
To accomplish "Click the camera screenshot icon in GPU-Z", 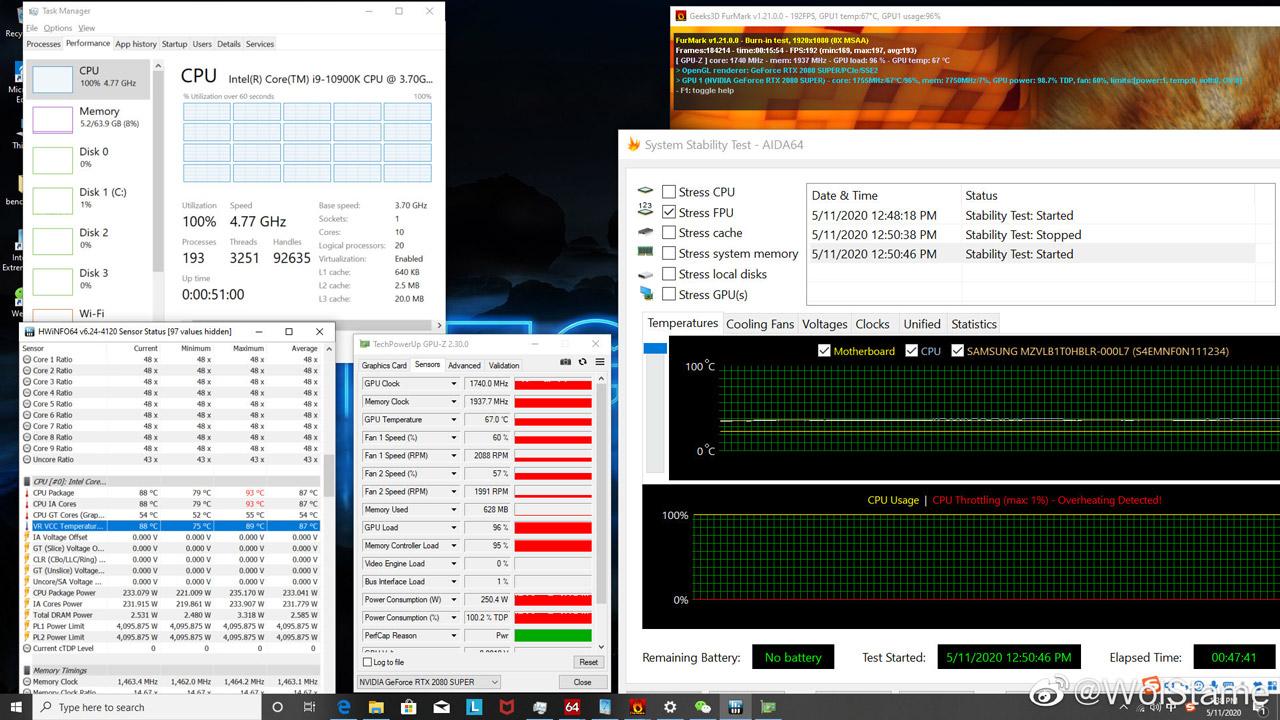I will pos(565,361).
